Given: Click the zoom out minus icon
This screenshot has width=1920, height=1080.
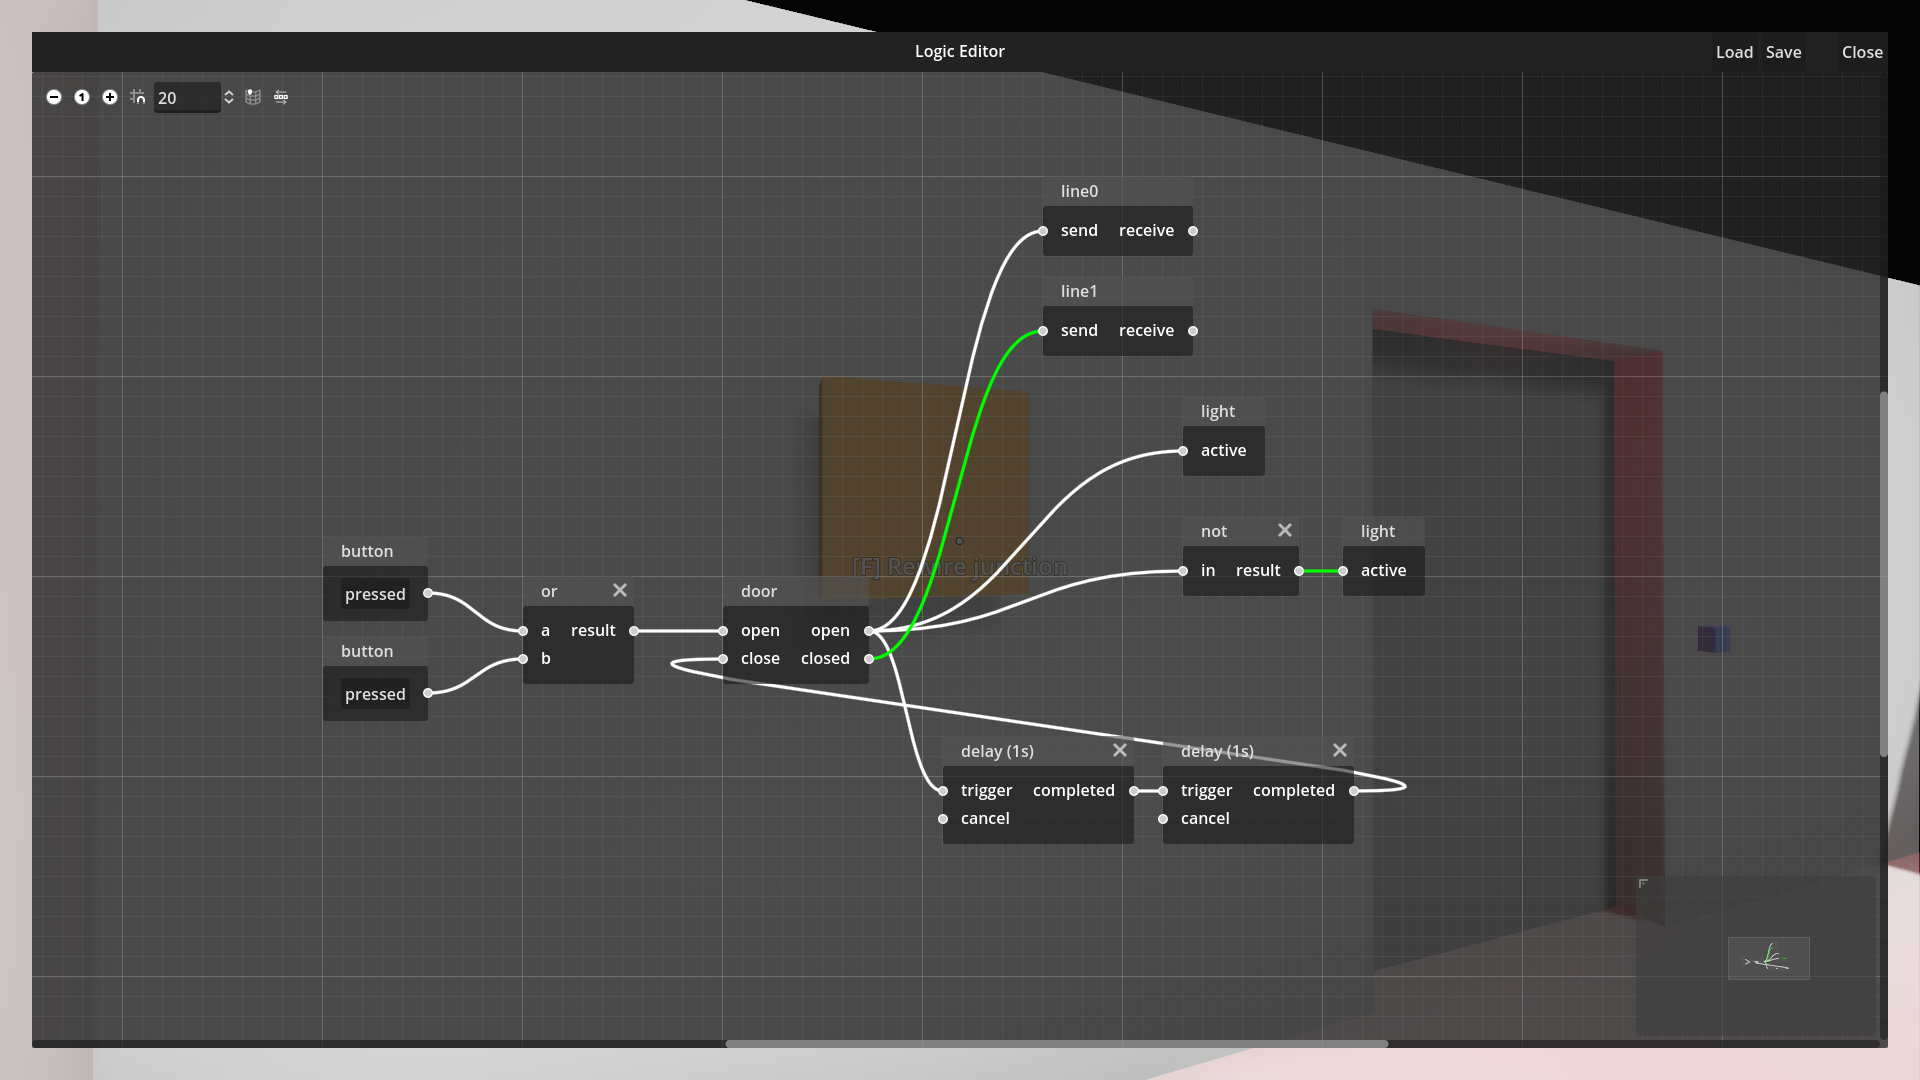Looking at the screenshot, I should (54, 97).
